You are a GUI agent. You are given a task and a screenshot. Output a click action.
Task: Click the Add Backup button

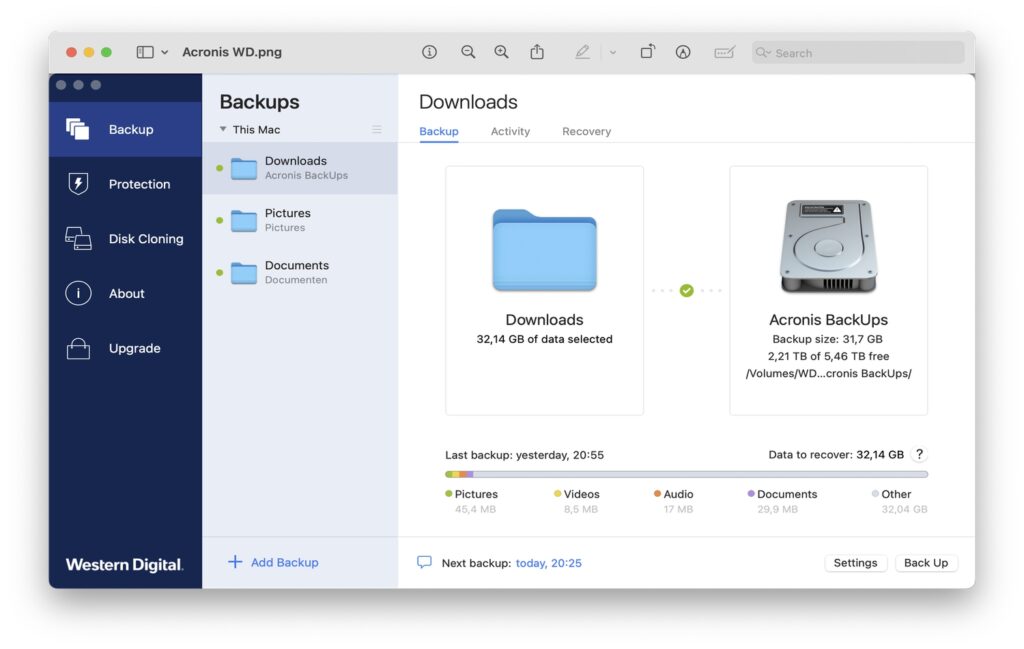[x=273, y=562]
